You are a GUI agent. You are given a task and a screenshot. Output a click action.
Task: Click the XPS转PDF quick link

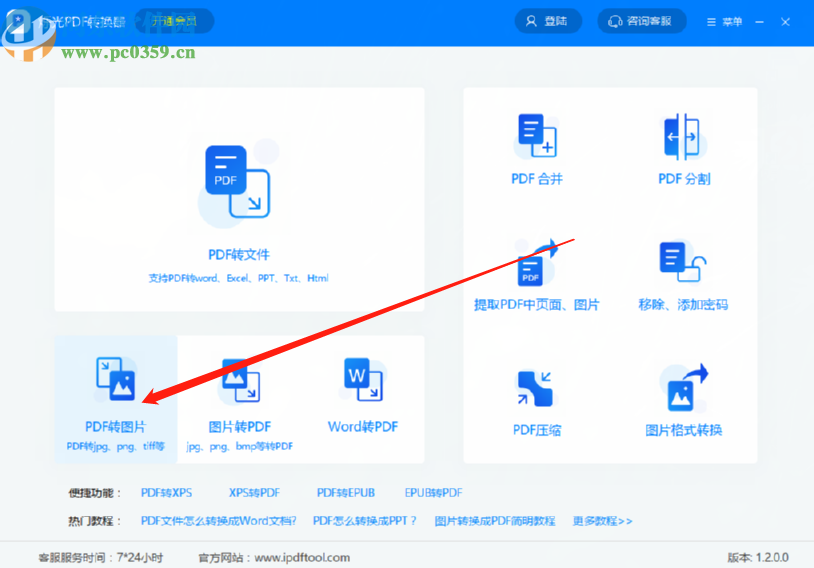click(254, 493)
